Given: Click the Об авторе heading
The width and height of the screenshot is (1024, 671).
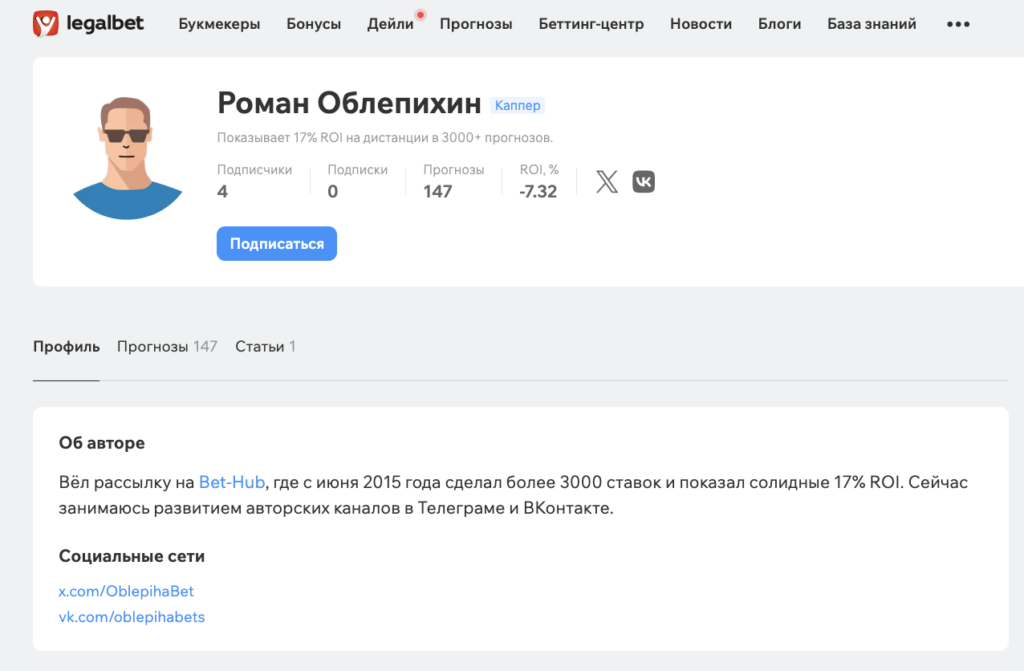Looking at the screenshot, I should pyautogui.click(x=102, y=443).
